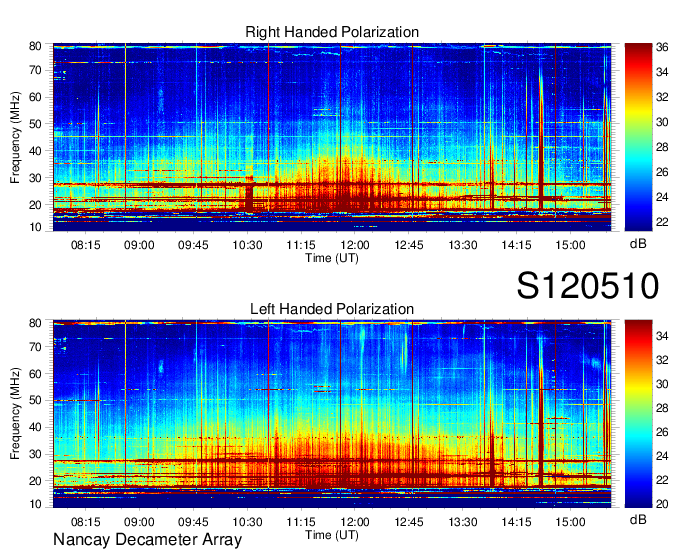Click 12:00 tick on Right Handed time axis
The width and height of the screenshot is (680, 552).
coord(355,245)
